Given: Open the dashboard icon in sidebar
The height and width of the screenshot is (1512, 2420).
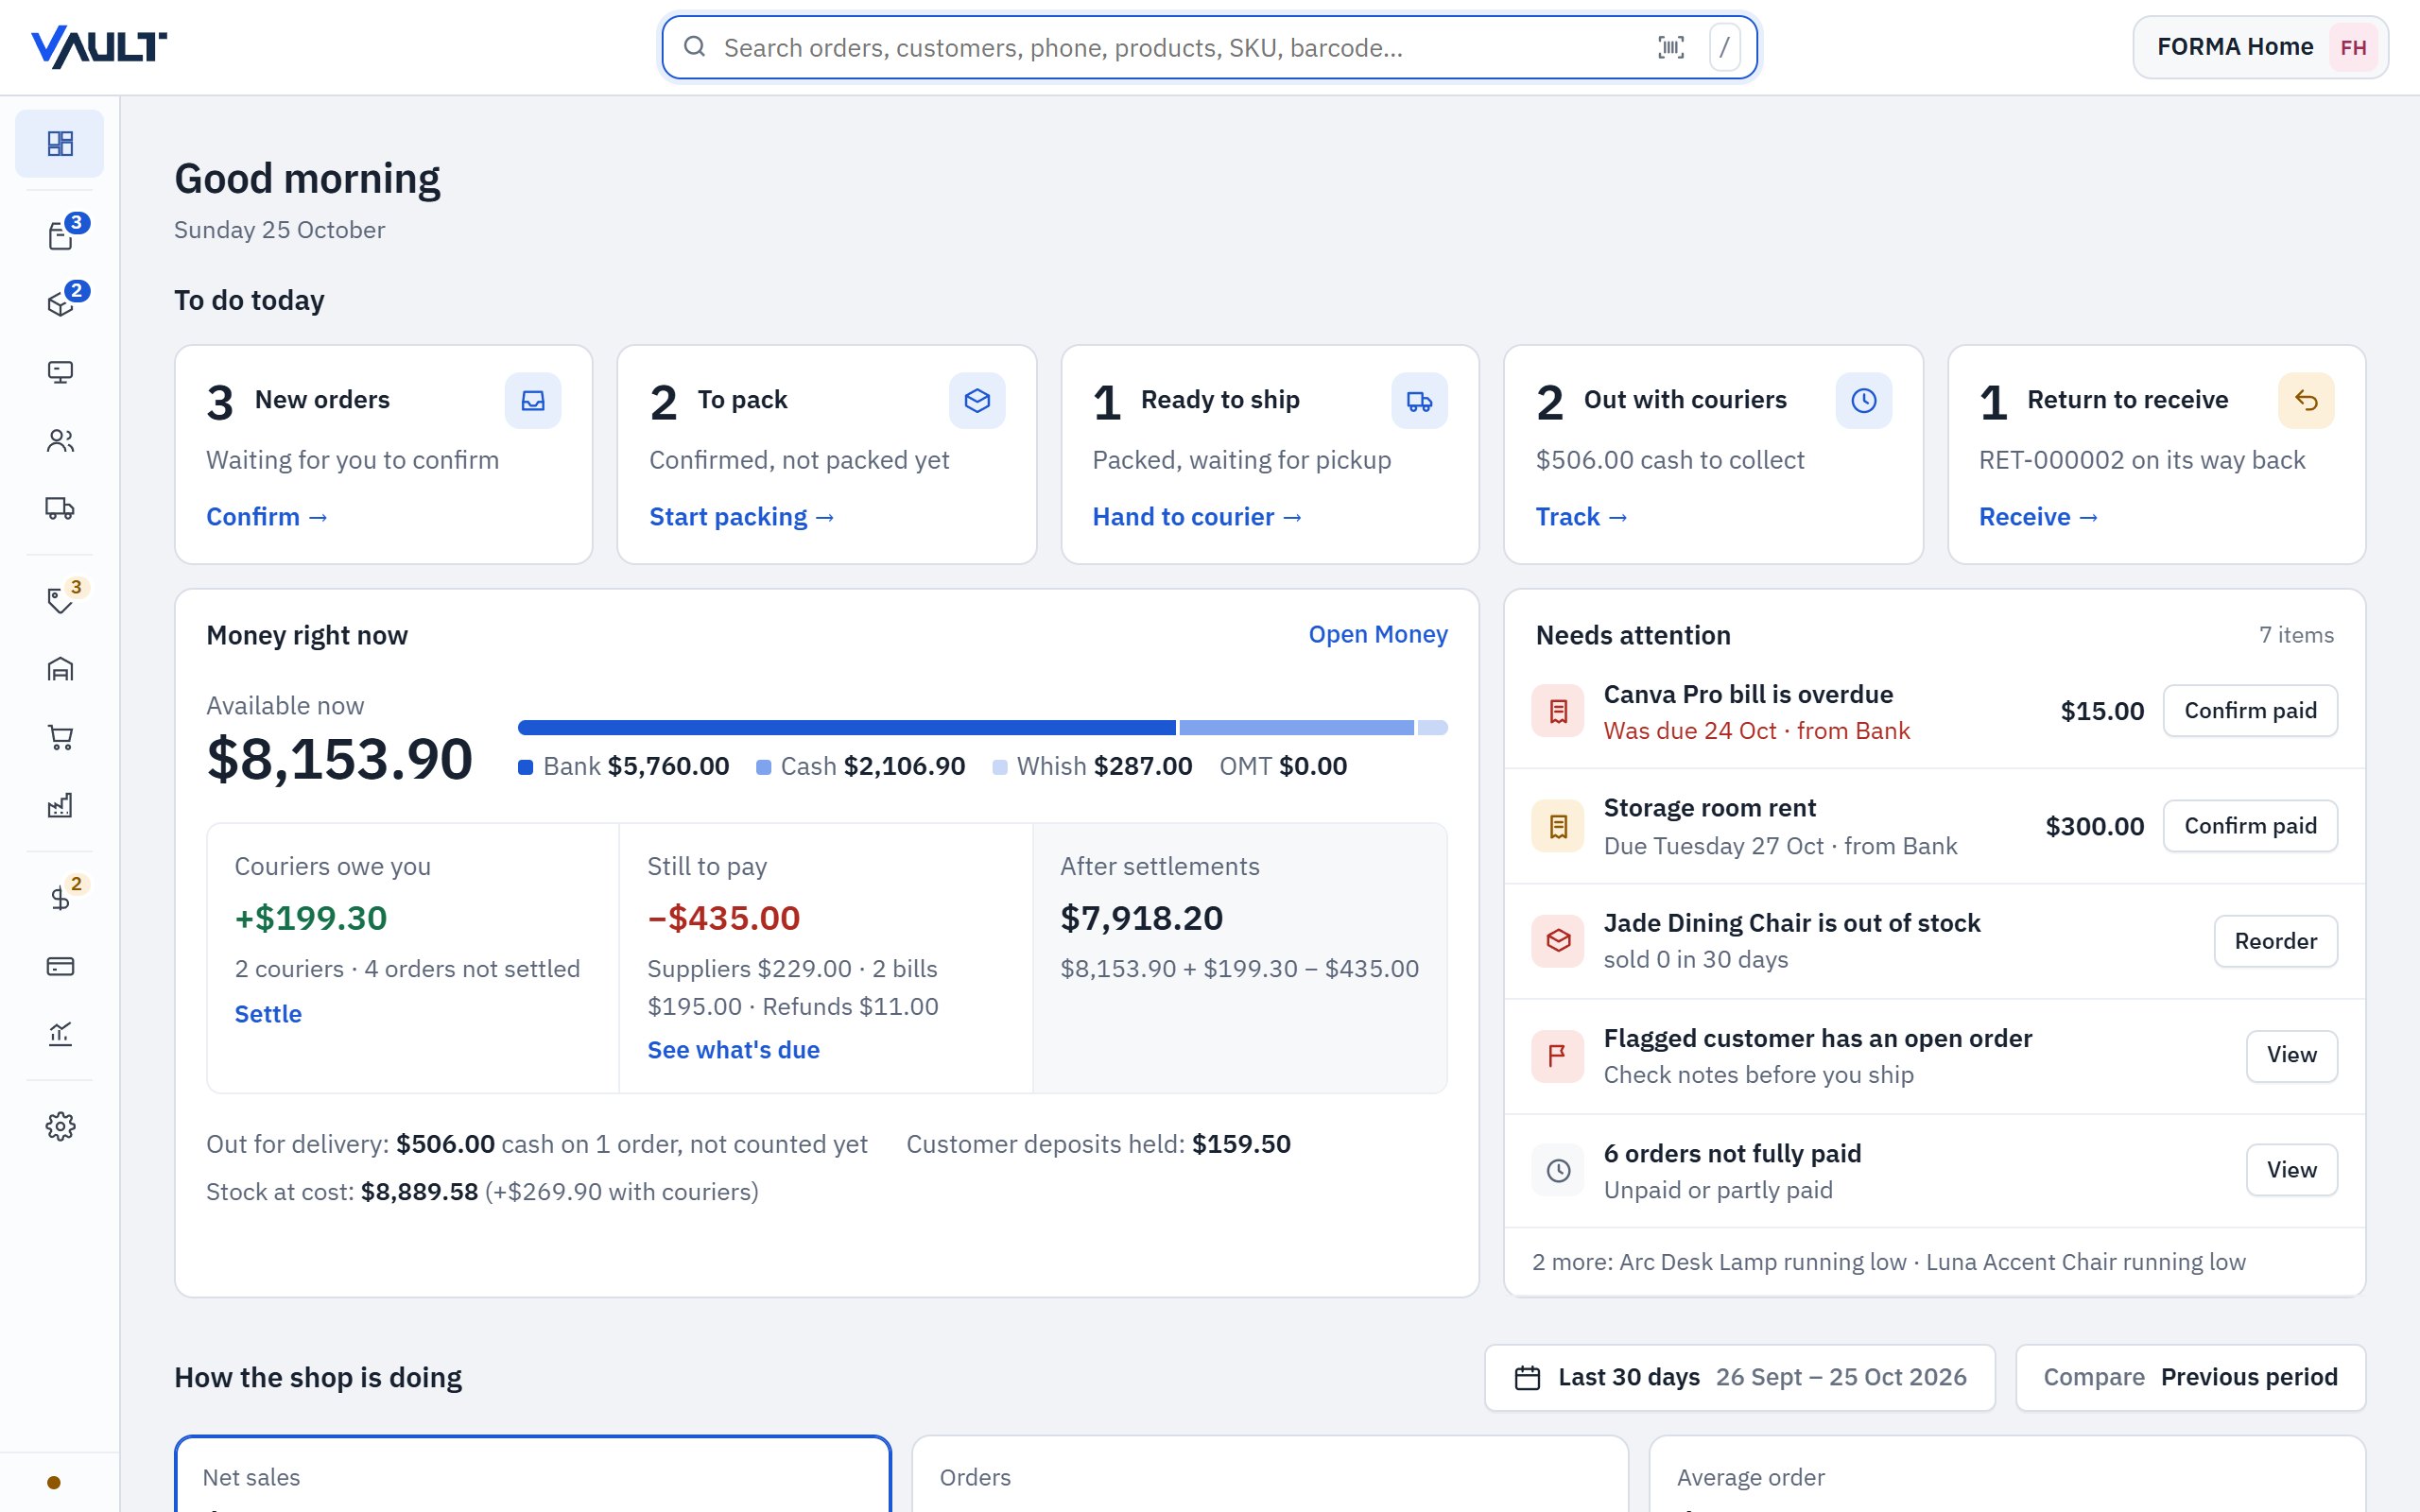Looking at the screenshot, I should 60,143.
